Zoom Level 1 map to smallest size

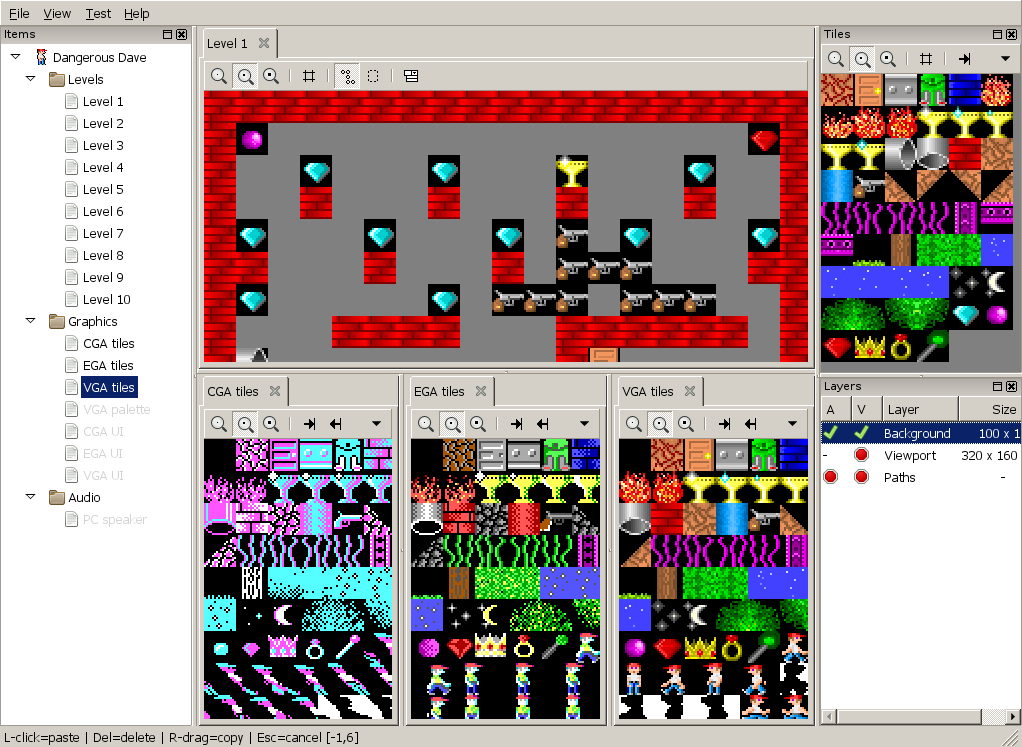219,76
